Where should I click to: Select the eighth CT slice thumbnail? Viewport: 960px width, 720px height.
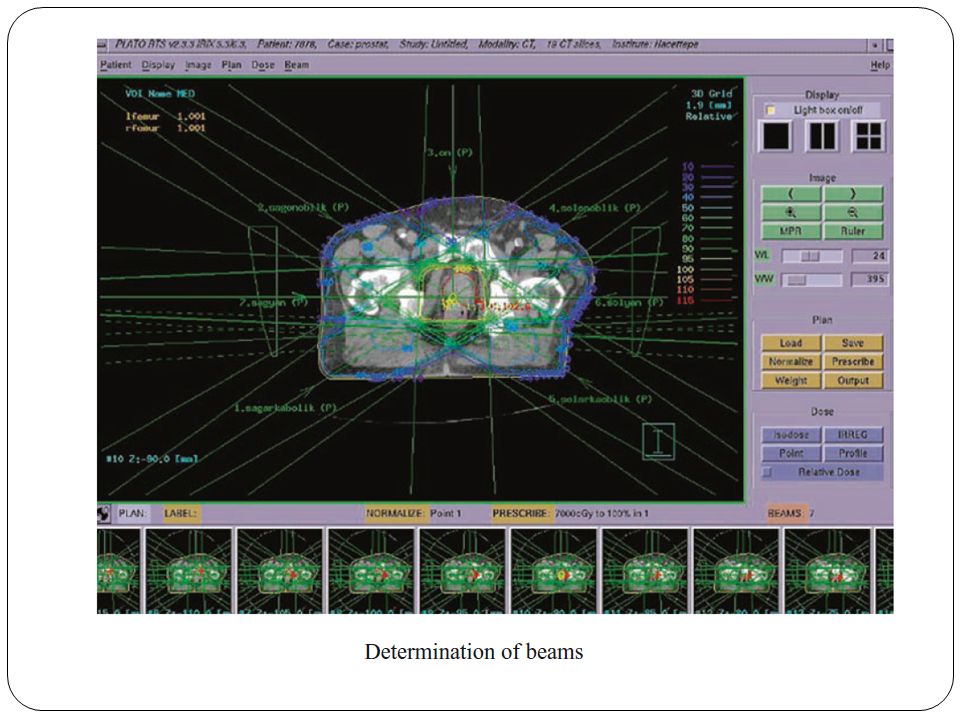736,571
